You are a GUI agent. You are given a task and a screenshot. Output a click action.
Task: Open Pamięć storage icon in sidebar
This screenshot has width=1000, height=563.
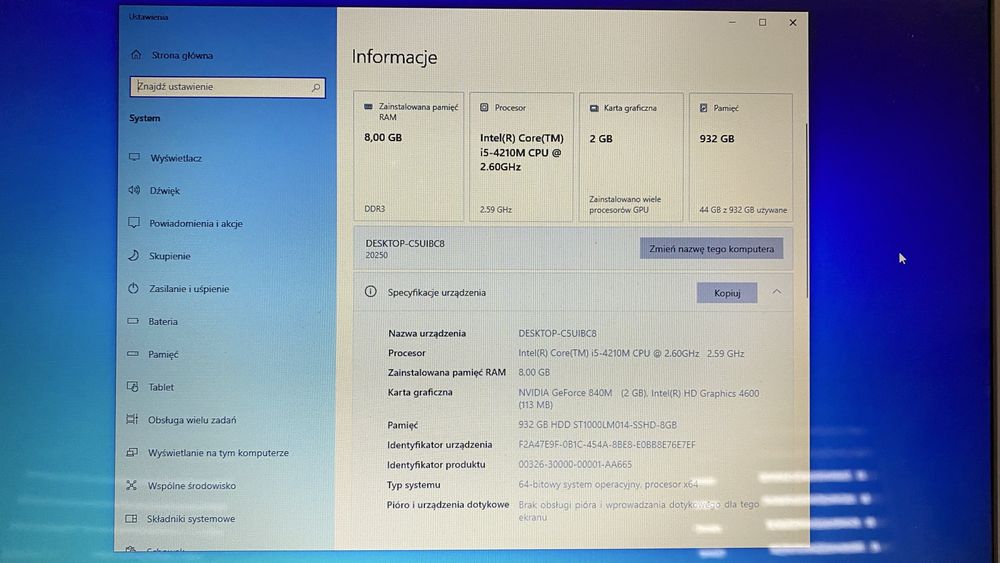point(133,354)
